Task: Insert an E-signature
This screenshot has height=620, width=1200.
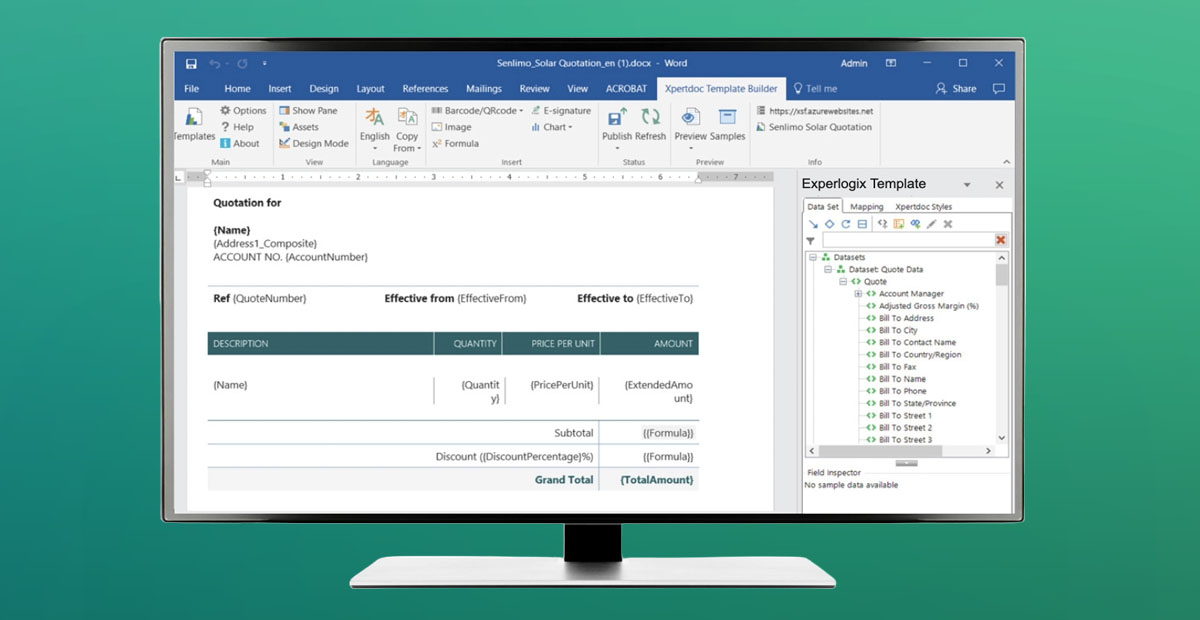Action: (561, 111)
